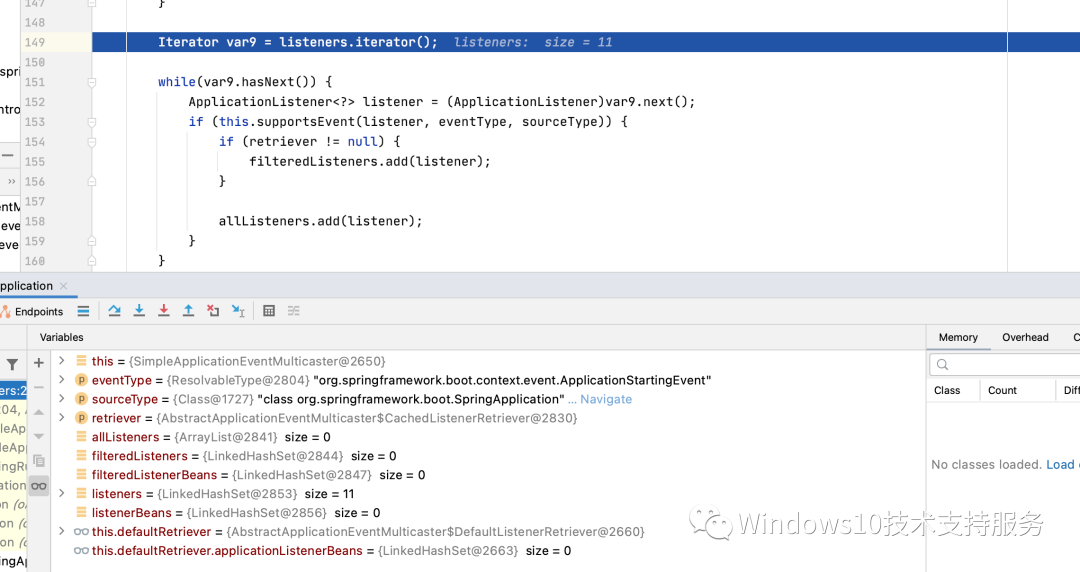This screenshot has height=572, width=1080.
Task: Click gutter line number 149
Action: [x=34, y=42]
